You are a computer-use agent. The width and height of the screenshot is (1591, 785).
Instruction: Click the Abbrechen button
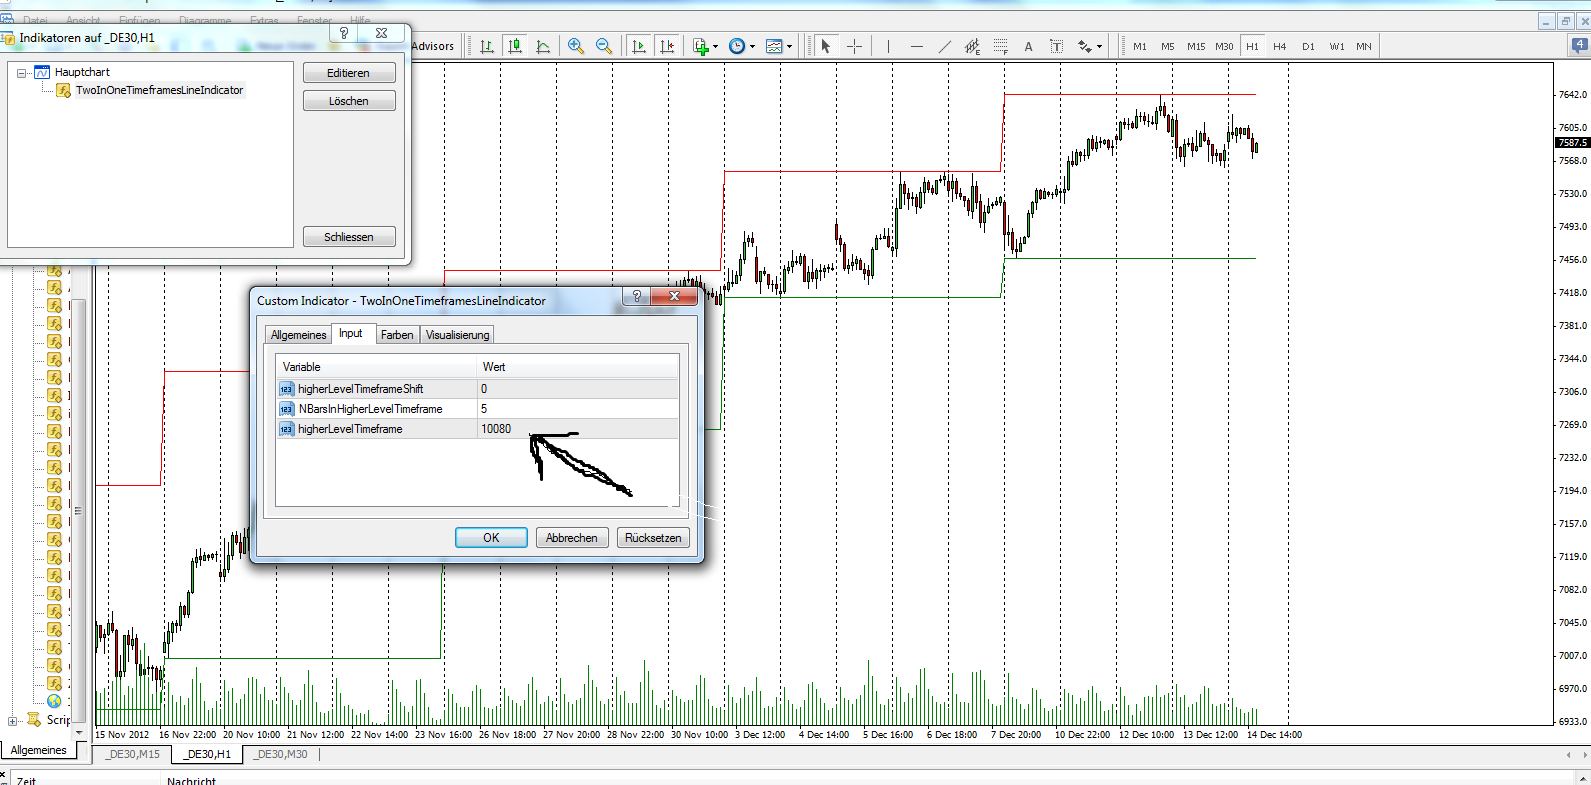pos(572,538)
